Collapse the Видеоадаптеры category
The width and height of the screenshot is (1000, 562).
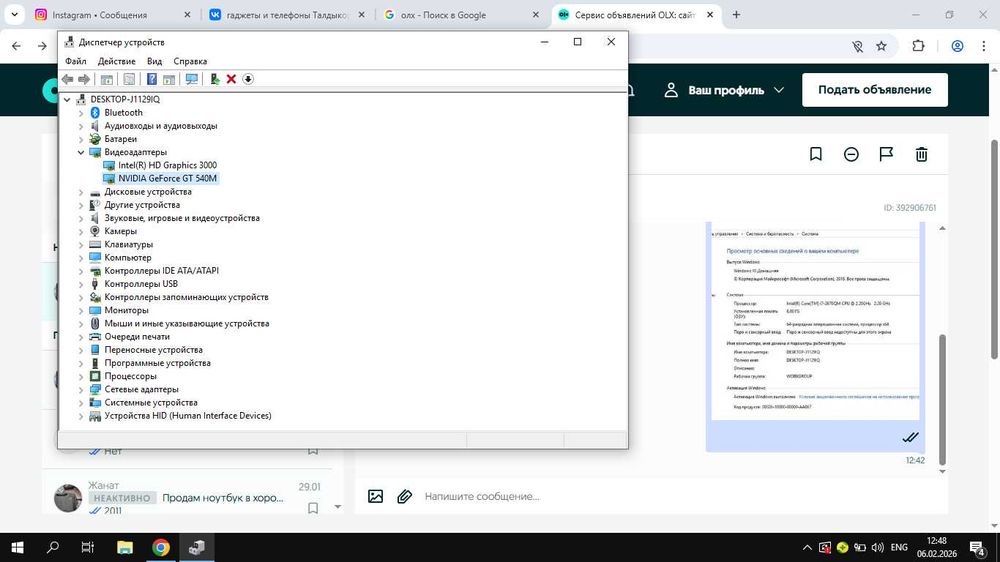click(81, 152)
